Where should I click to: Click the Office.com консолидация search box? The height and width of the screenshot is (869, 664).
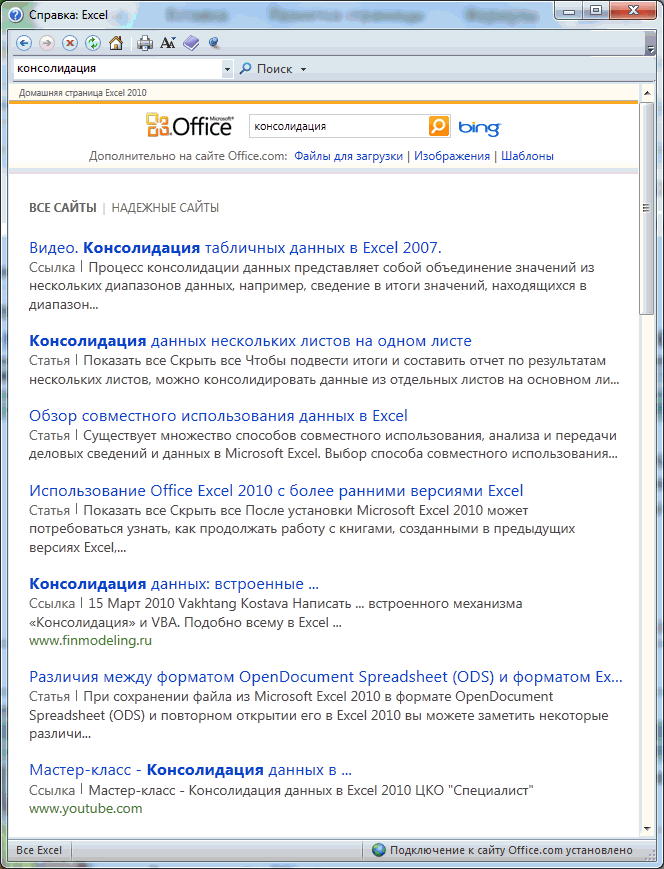(339, 126)
